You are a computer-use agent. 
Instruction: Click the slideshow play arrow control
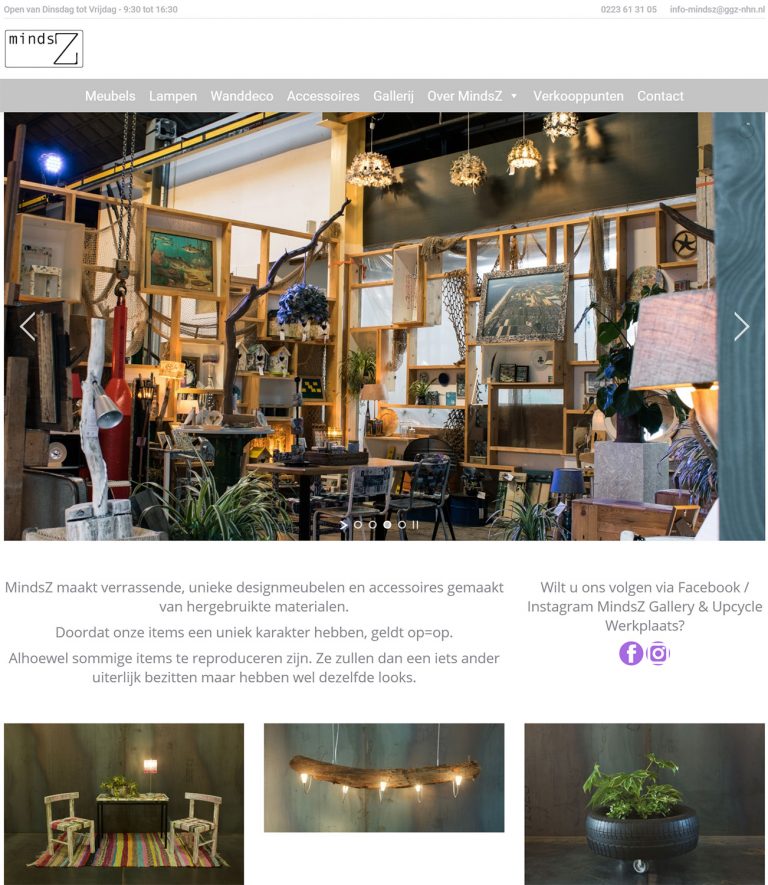(x=344, y=524)
